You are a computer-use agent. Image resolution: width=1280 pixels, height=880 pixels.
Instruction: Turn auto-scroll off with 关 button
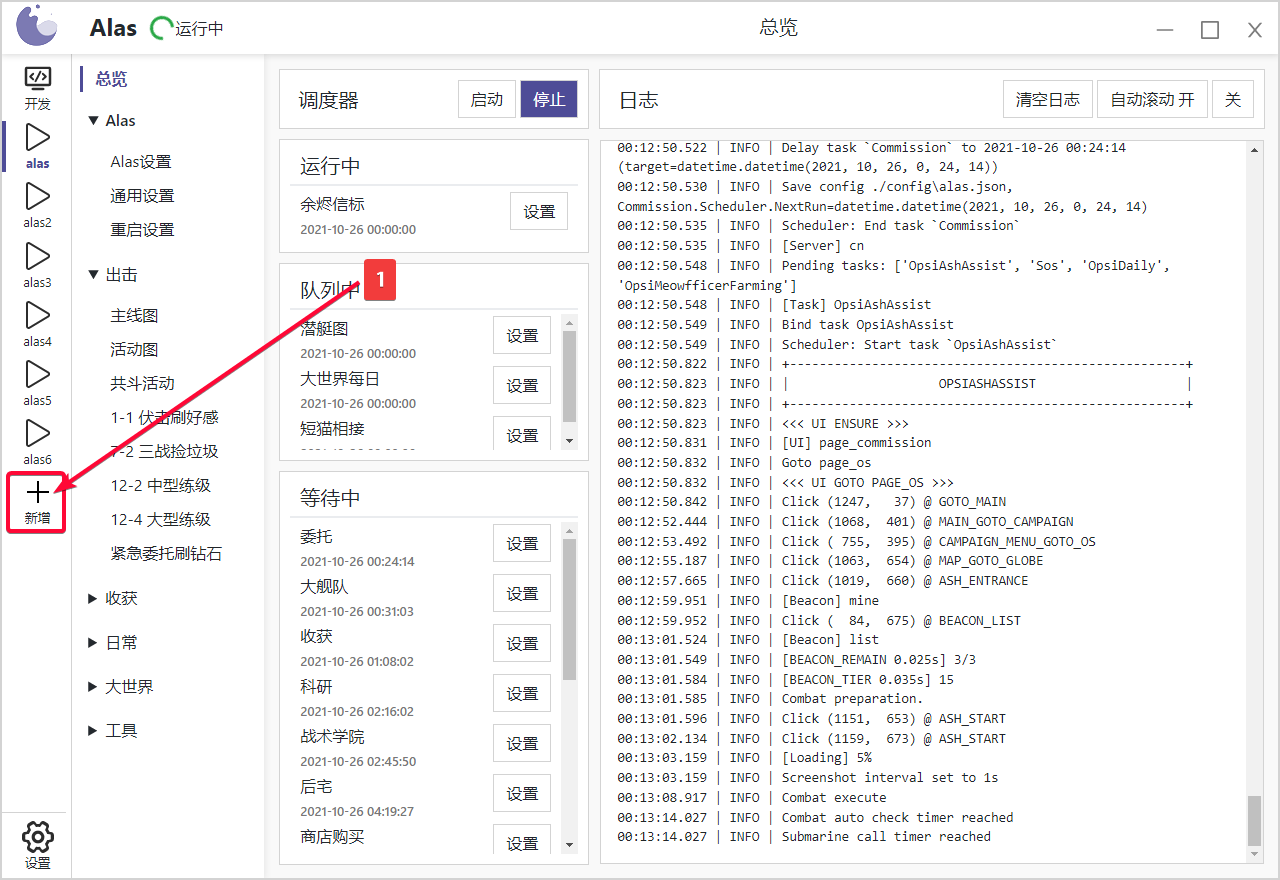coord(1233,100)
